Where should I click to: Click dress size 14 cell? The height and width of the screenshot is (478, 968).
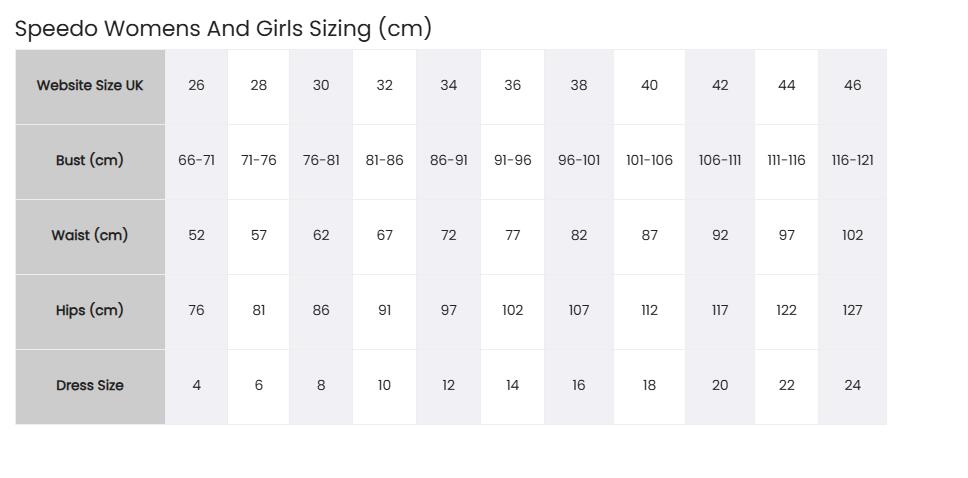(512, 387)
